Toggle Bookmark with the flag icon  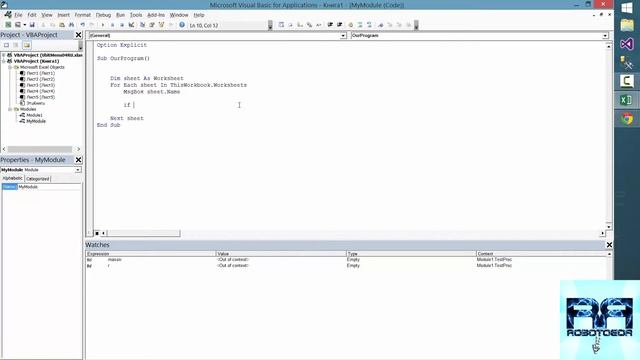coord(380,25)
